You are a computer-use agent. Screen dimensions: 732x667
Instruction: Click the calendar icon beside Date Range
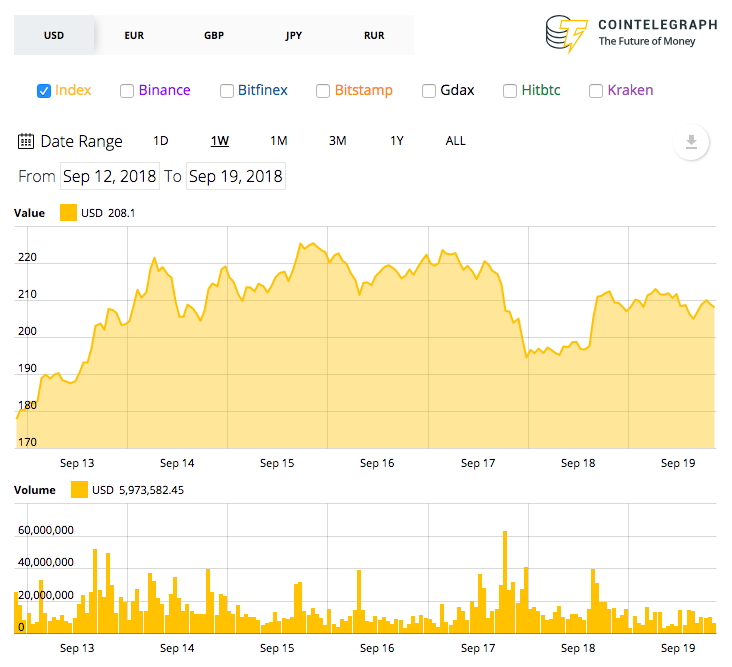26,141
